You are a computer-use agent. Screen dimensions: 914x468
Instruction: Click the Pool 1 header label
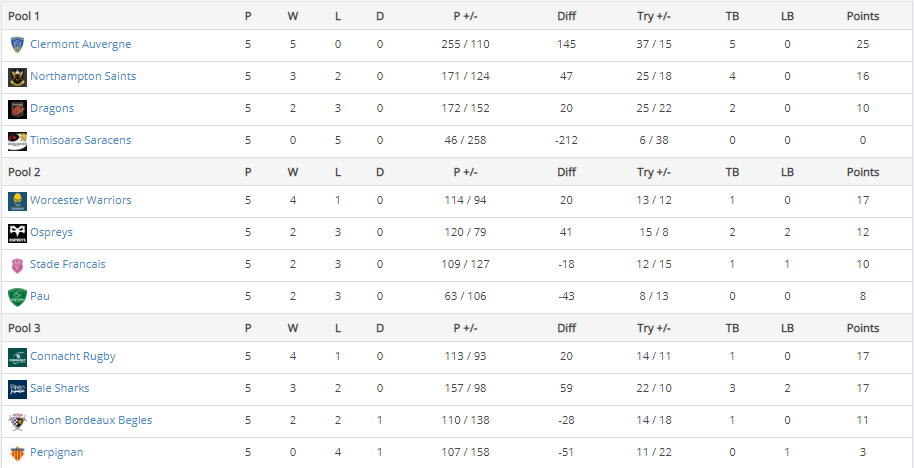click(x=24, y=16)
